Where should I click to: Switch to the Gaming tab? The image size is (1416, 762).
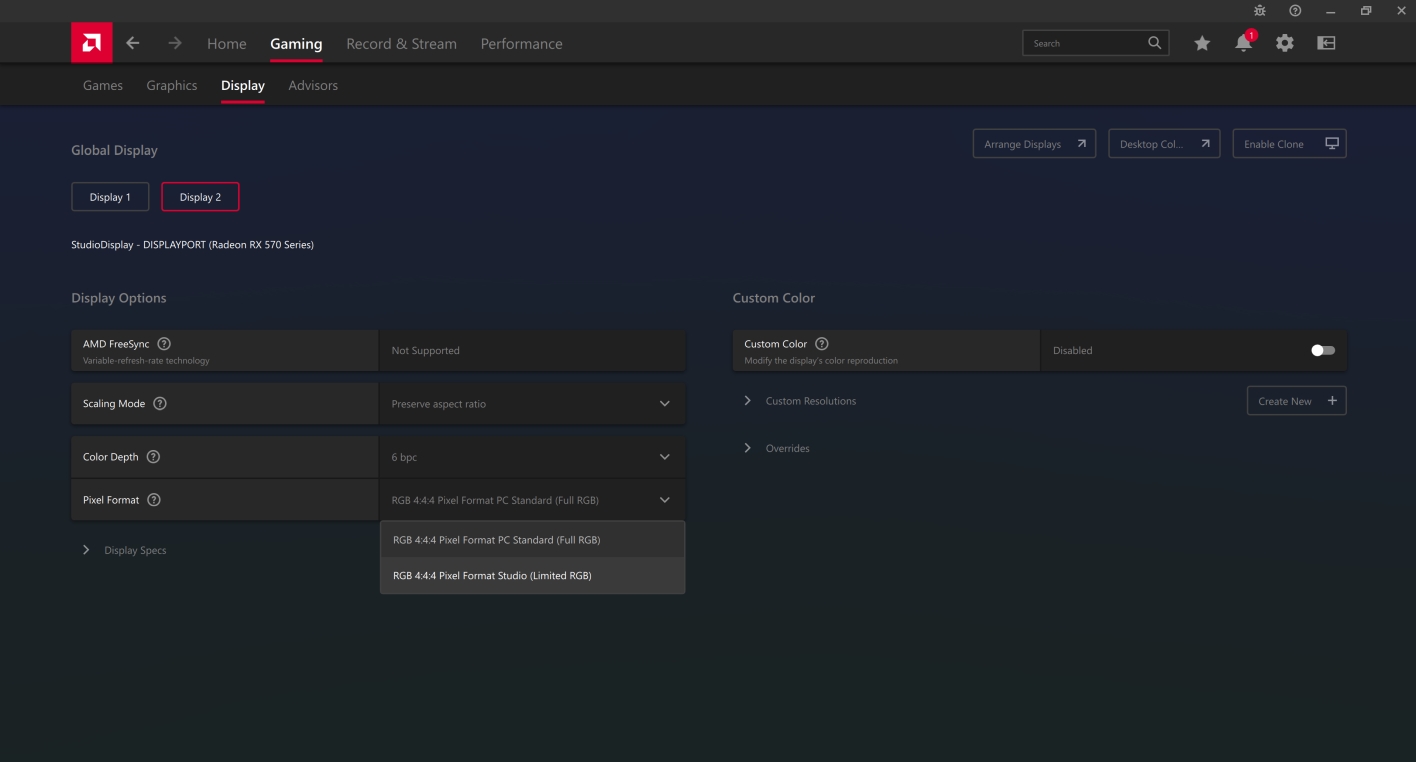pyautogui.click(x=296, y=43)
